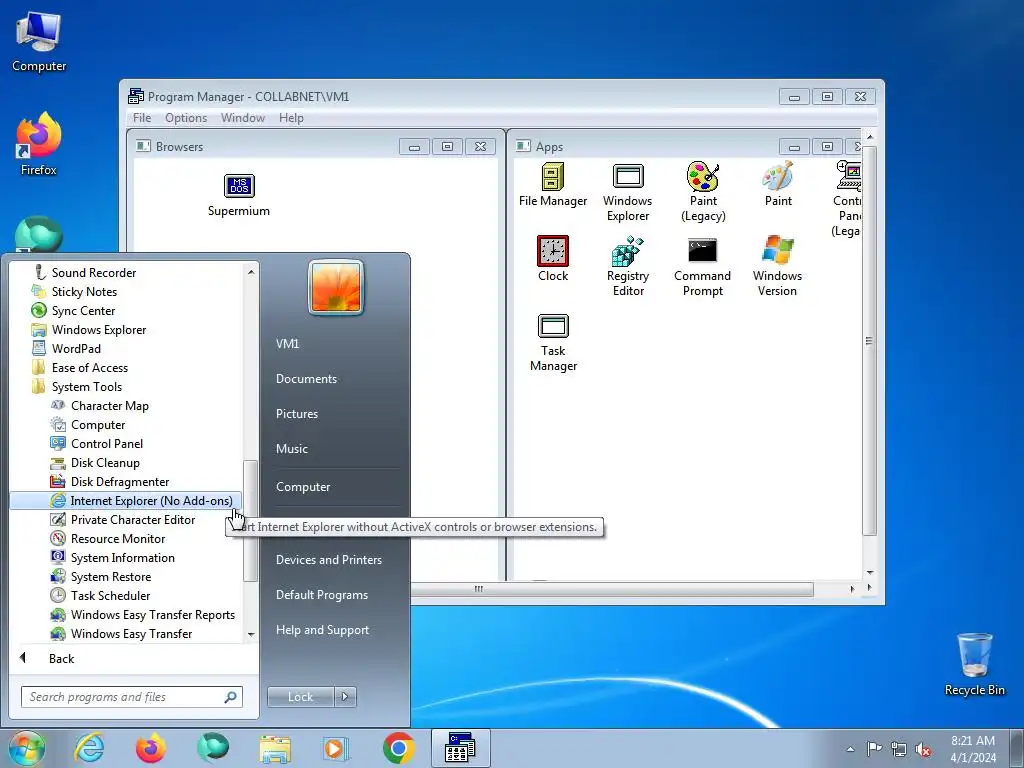Start Internet Explorer (No Add-ons)

click(126, 500)
